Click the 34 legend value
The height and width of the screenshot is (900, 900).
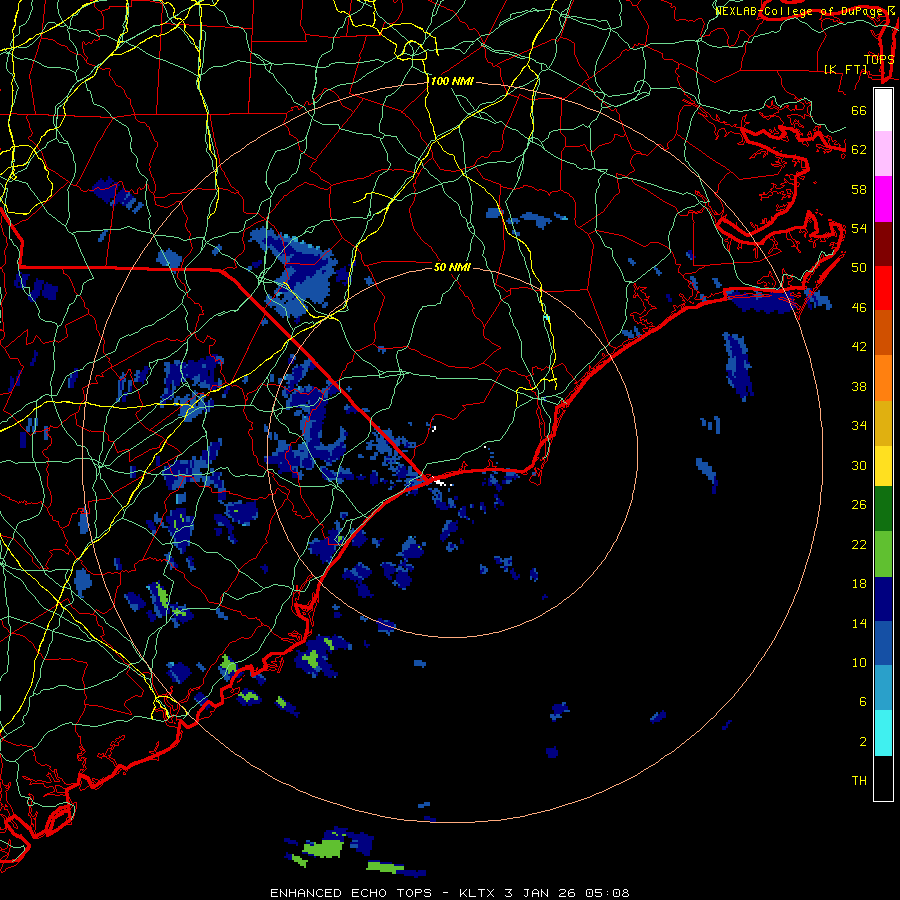coord(859,425)
